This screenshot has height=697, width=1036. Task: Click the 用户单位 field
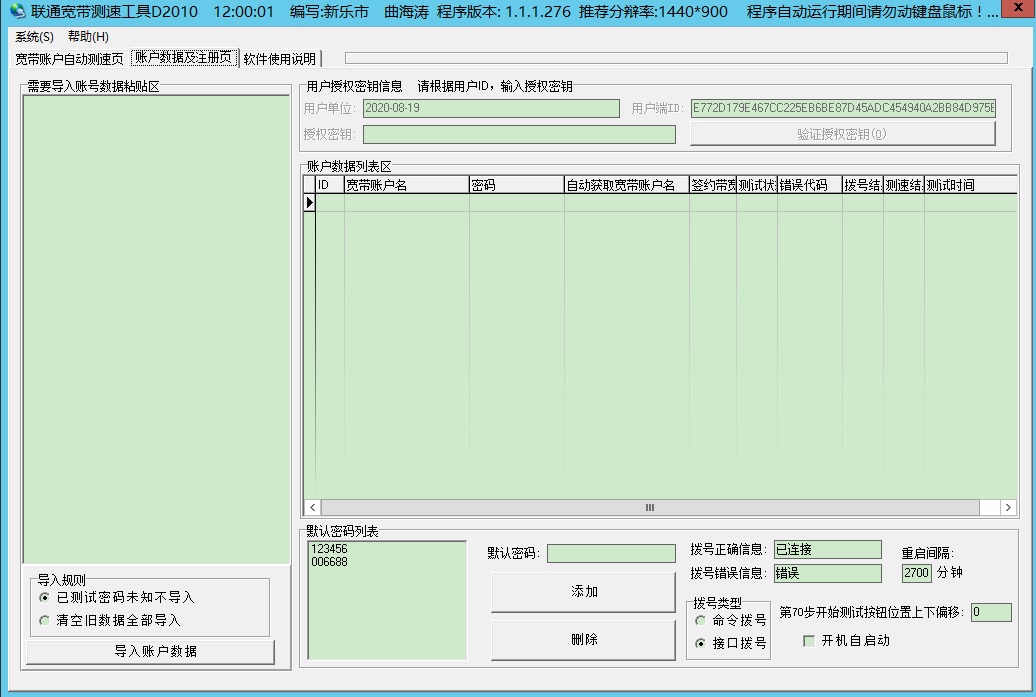491,108
